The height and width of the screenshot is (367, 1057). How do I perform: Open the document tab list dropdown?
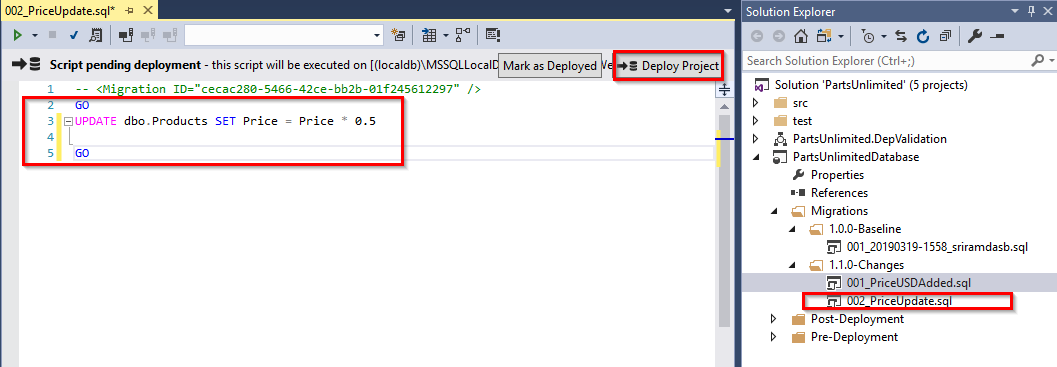[x=727, y=11]
